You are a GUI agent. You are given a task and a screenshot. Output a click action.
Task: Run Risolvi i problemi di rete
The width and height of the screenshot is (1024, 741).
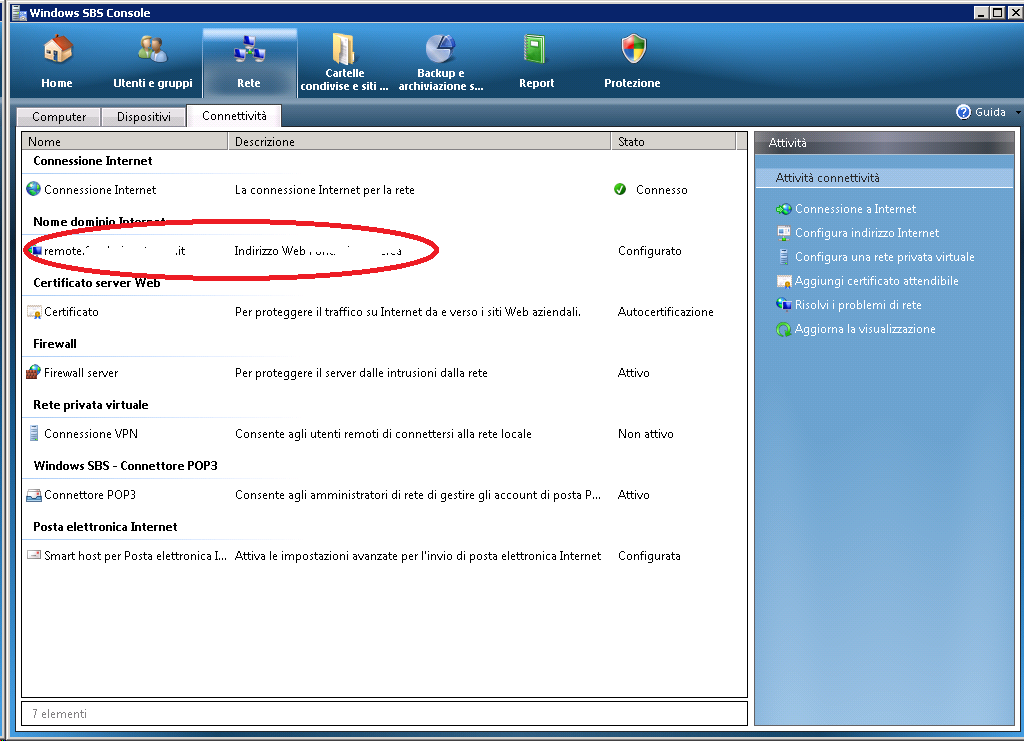pyautogui.click(x=858, y=305)
